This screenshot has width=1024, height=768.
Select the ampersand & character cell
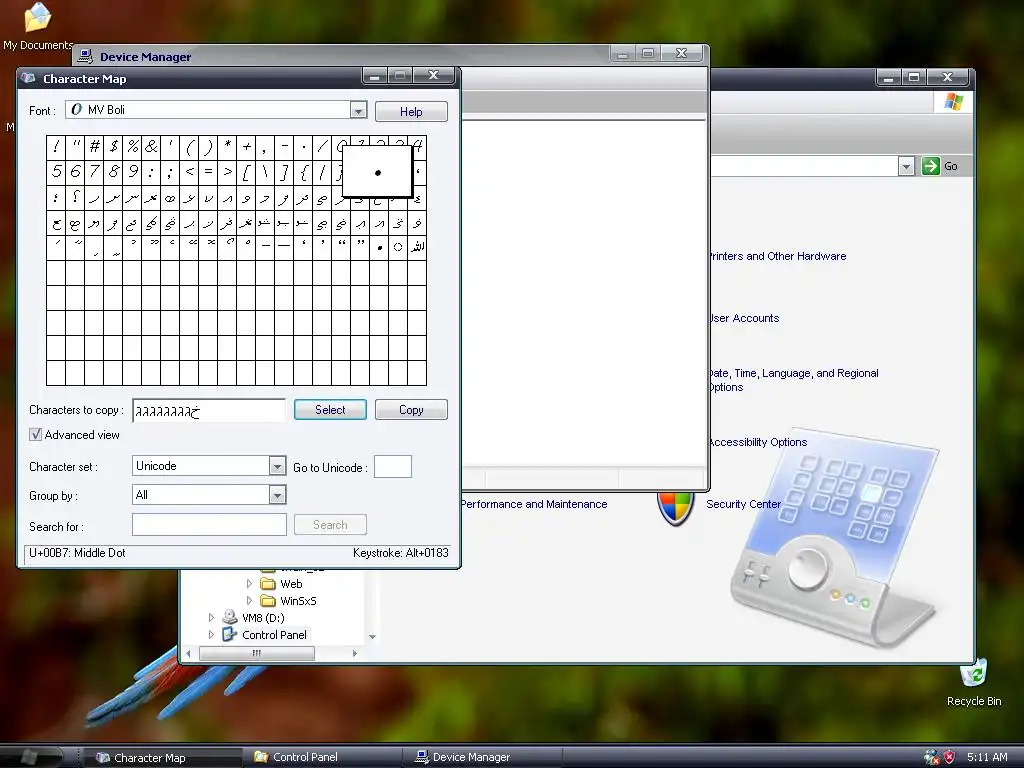[x=152, y=146]
